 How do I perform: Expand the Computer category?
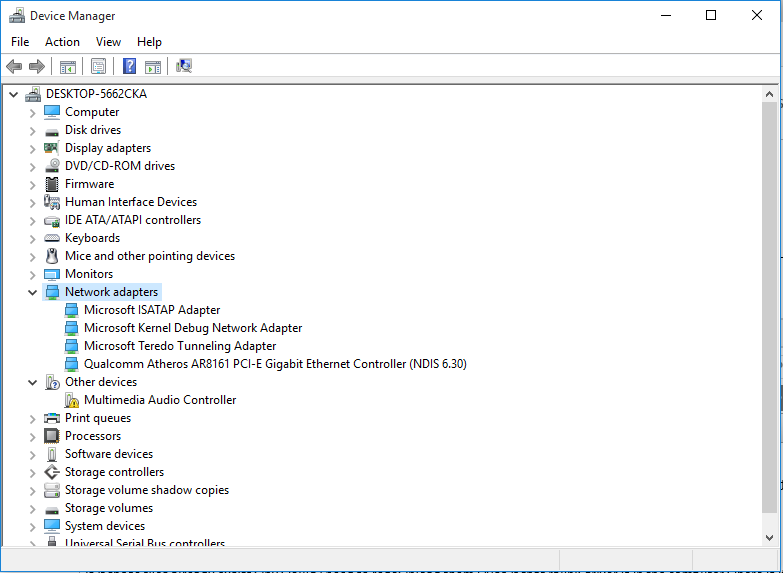pos(32,113)
